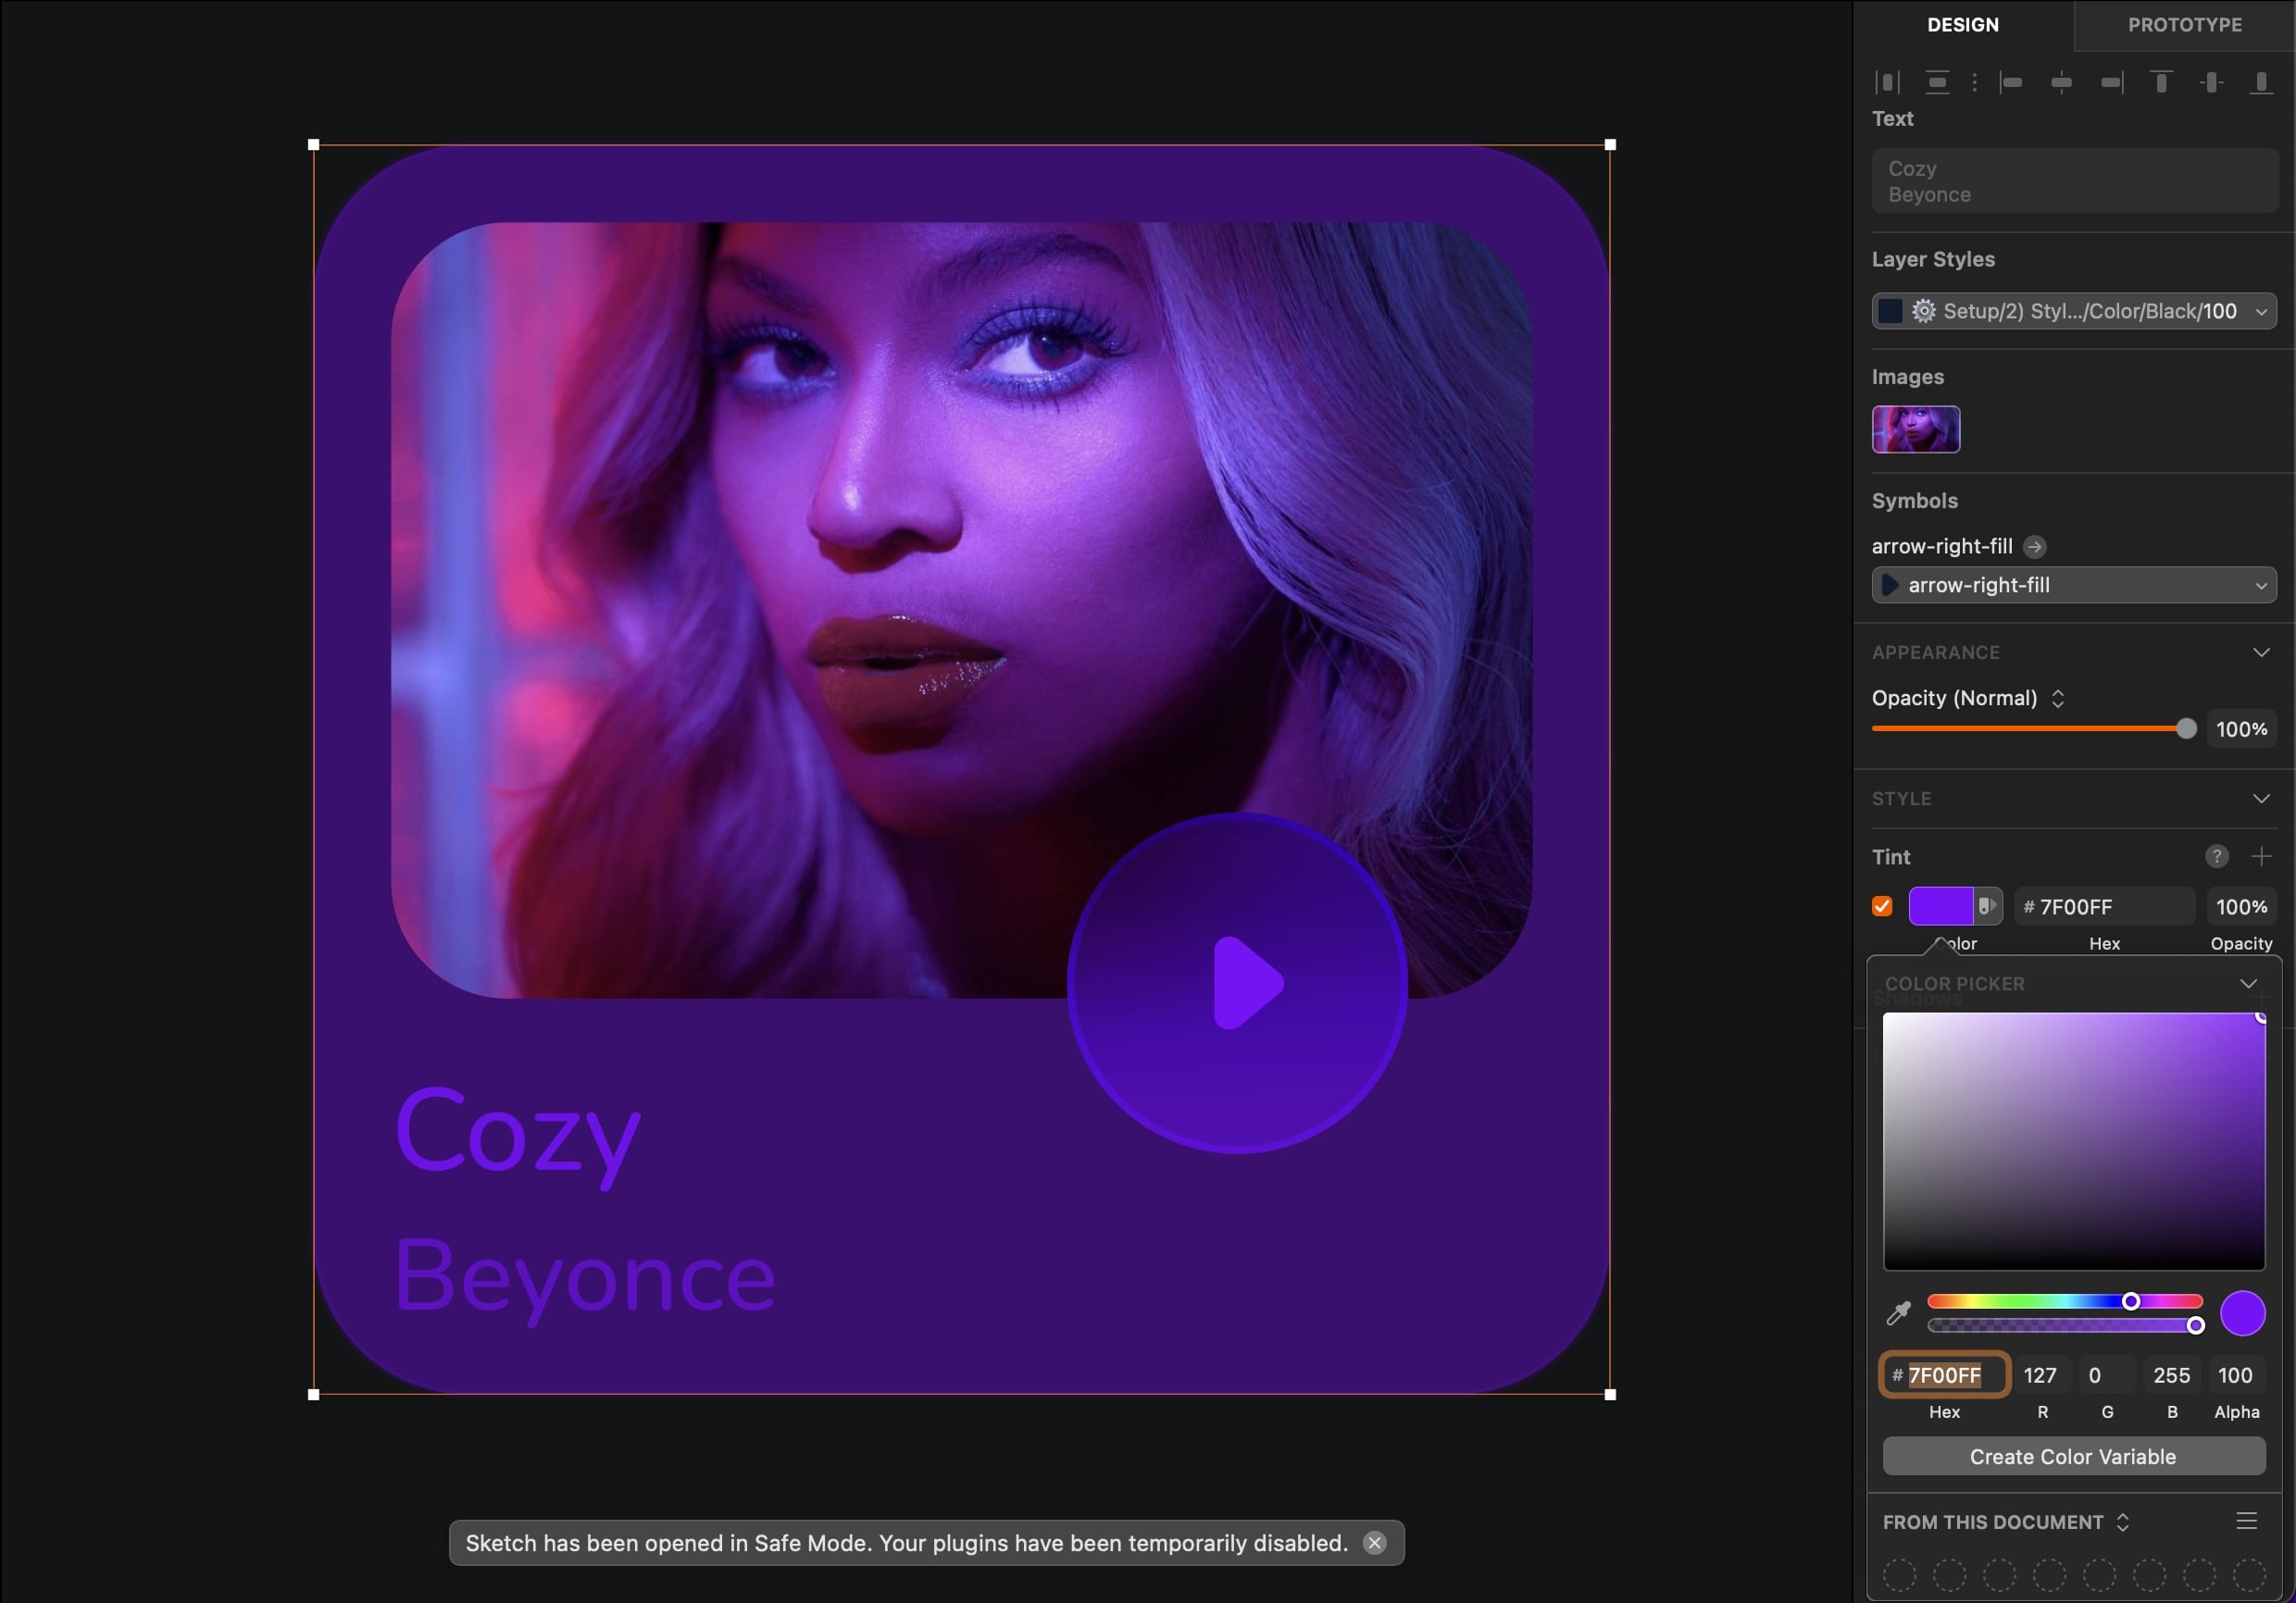Add new tint with plus icon
This screenshot has height=1603, width=2296.
2261,856
